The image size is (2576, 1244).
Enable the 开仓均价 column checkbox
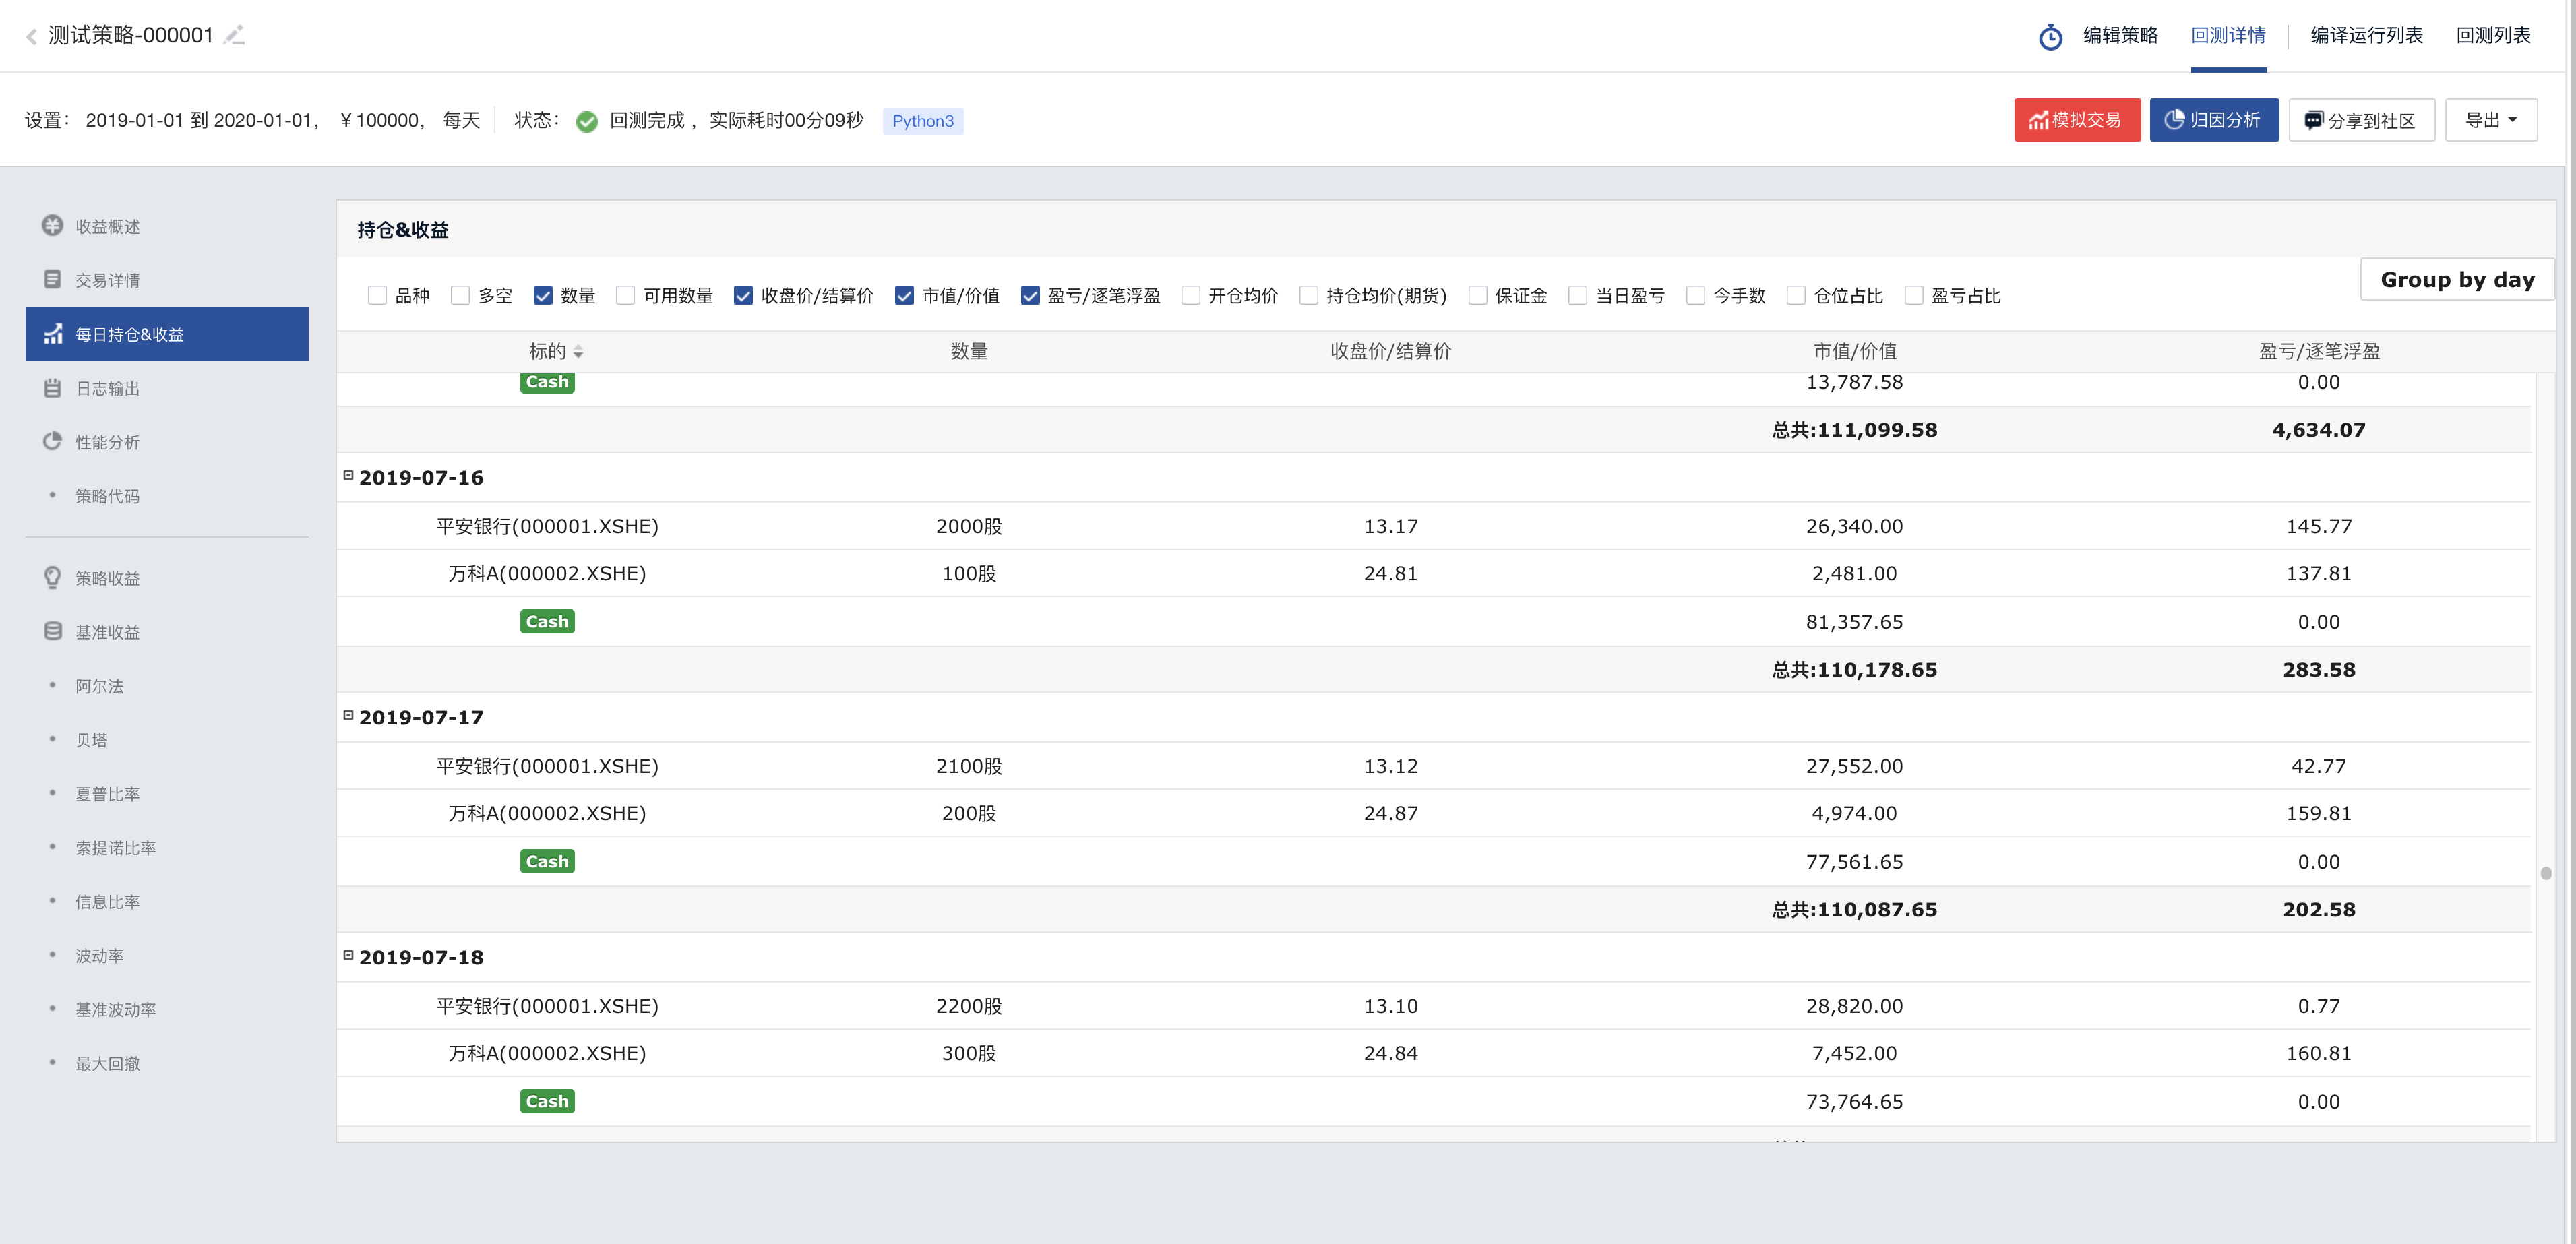click(1190, 295)
